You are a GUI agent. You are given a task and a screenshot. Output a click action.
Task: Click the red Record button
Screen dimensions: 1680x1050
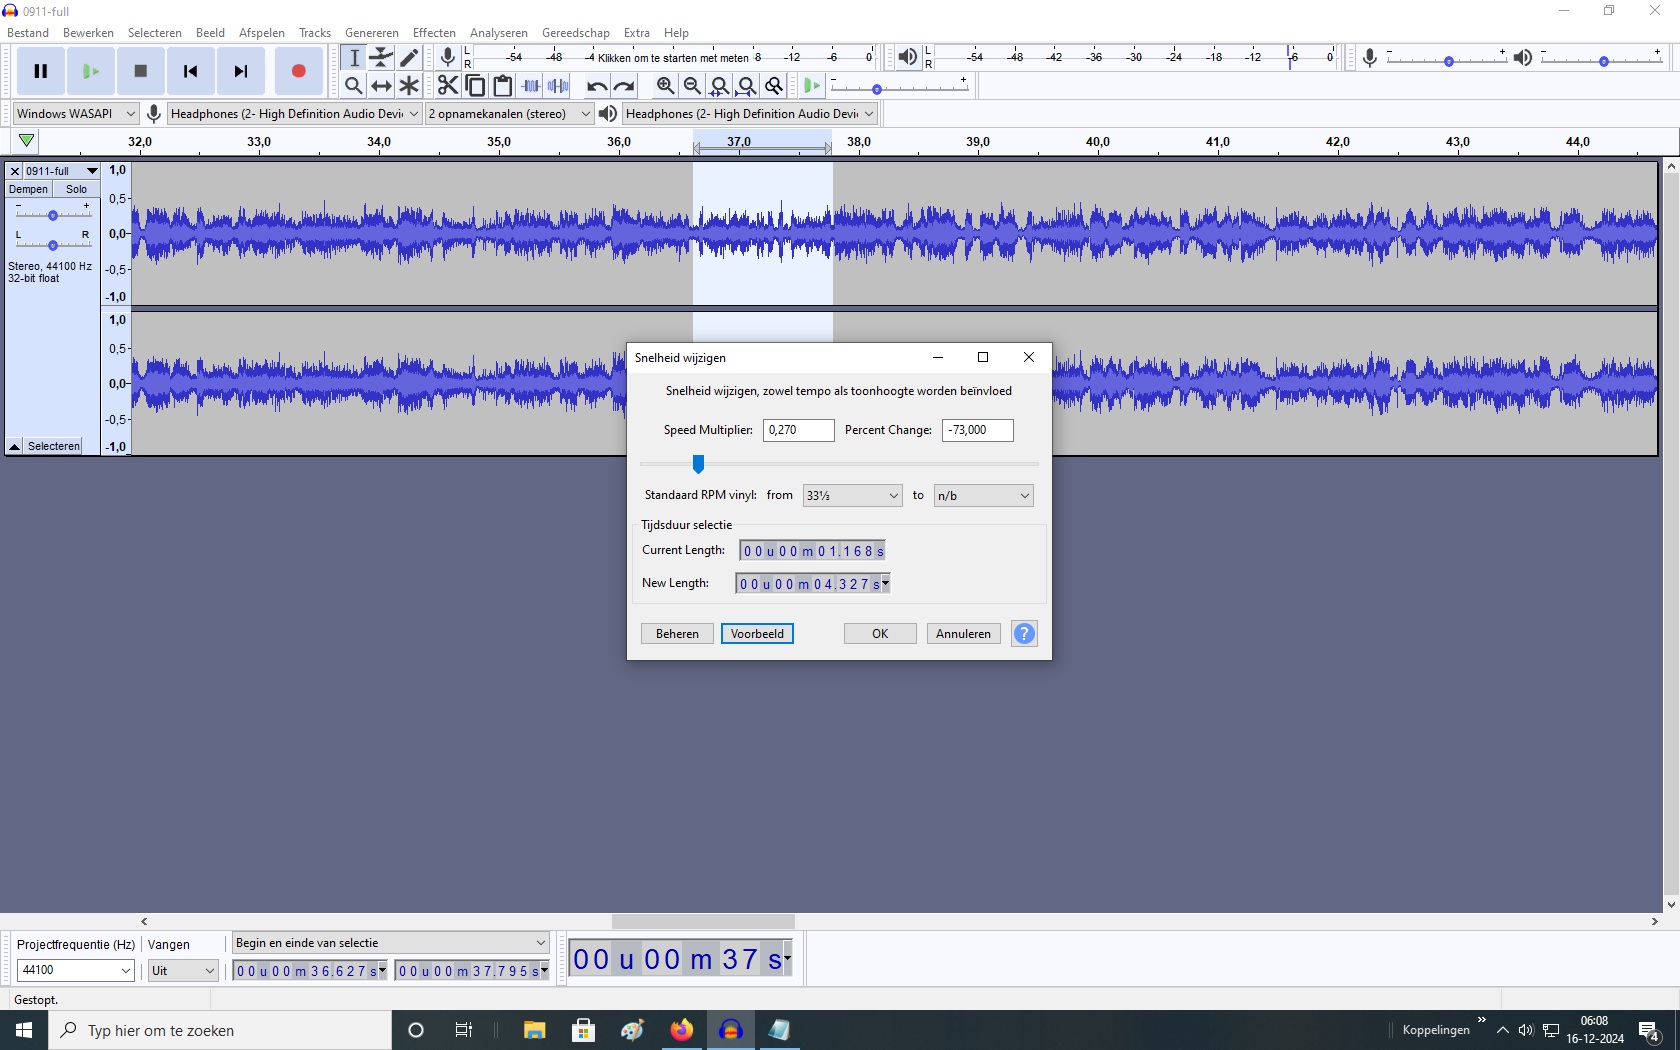298,71
